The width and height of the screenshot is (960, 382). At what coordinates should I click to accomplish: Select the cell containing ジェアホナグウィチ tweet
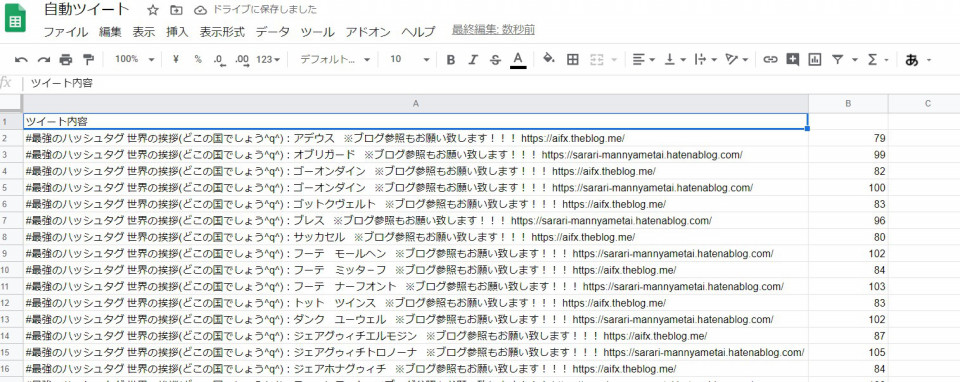[x=416, y=369]
